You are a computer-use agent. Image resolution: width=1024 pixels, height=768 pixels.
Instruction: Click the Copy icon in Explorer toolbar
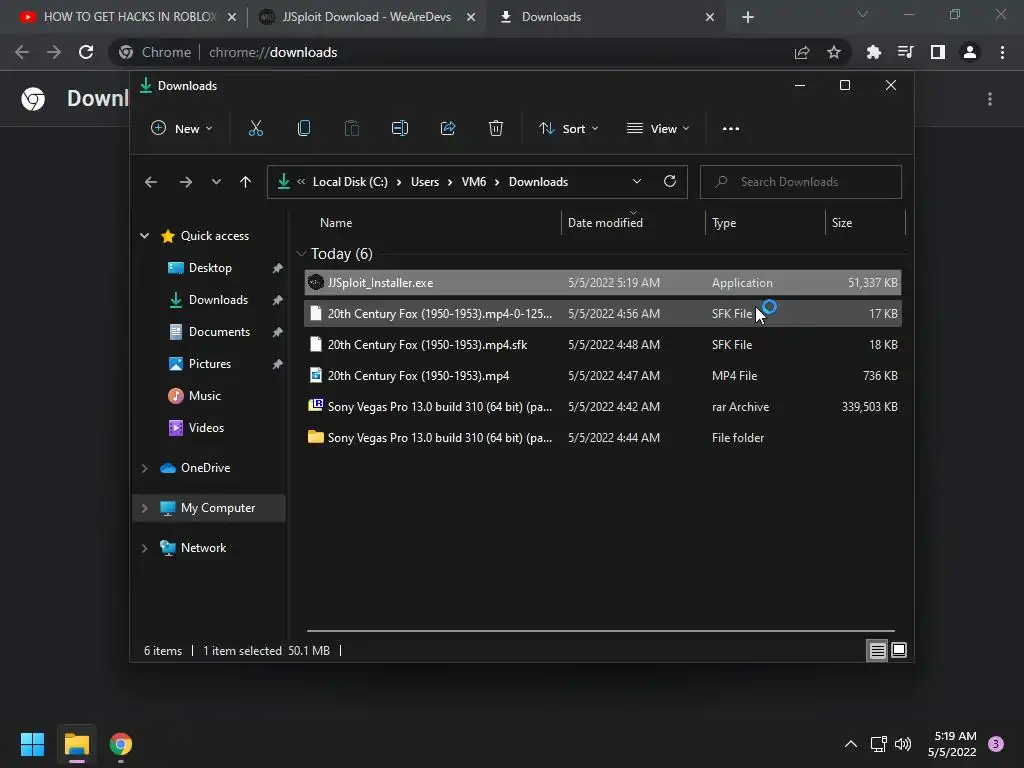(304, 129)
